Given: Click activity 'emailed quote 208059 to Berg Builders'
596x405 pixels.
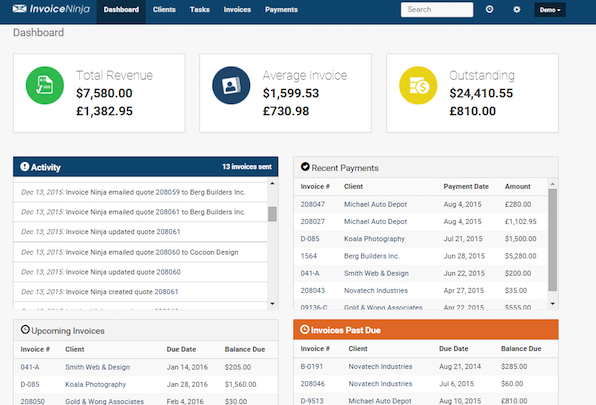Looking at the screenshot, I should pyautogui.click(x=140, y=192).
